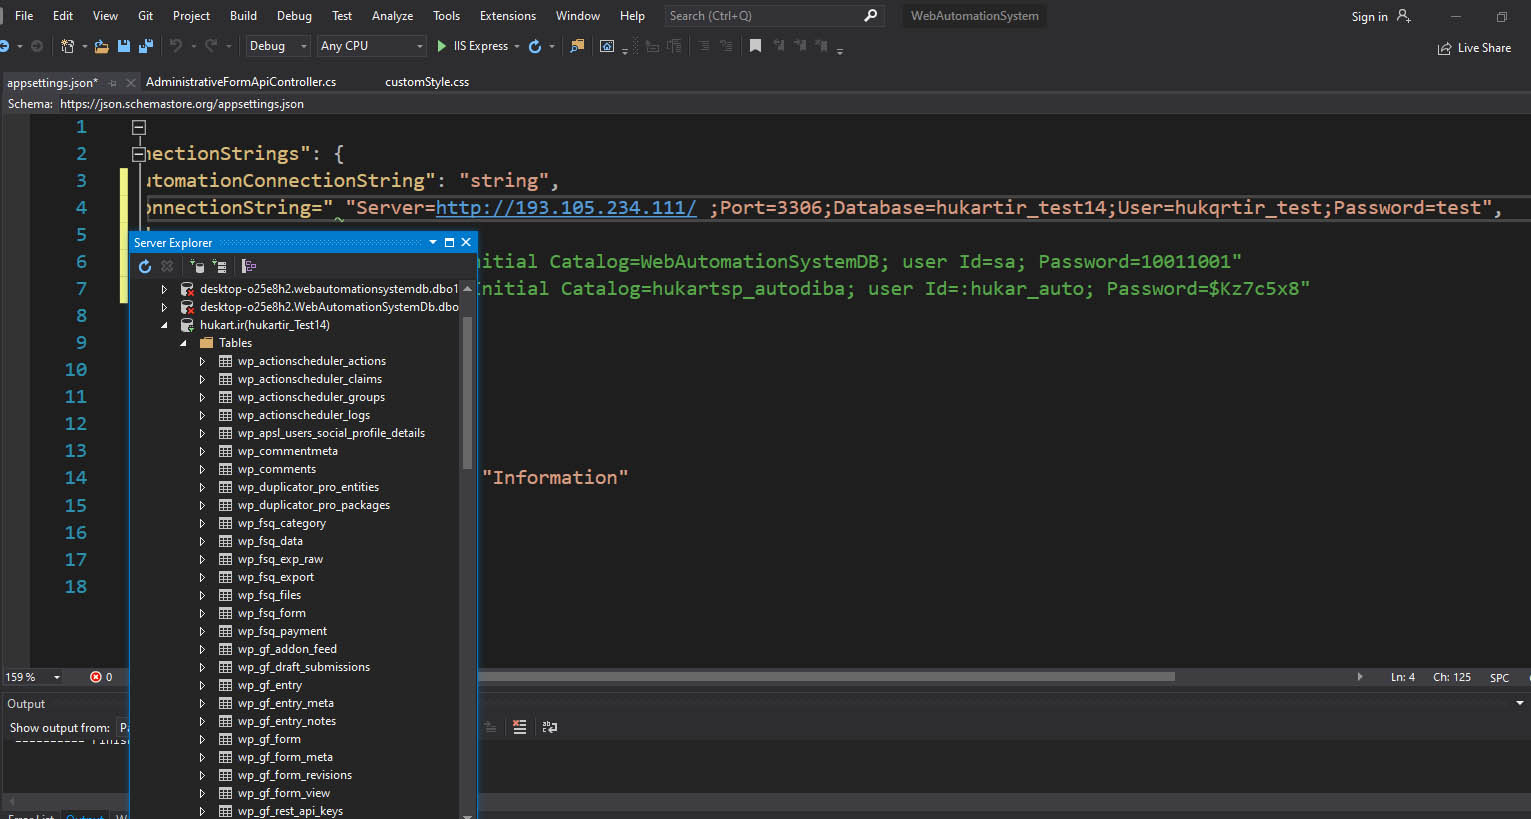Open the Extensions menu
The width and height of the screenshot is (1531, 819).
coord(508,16)
